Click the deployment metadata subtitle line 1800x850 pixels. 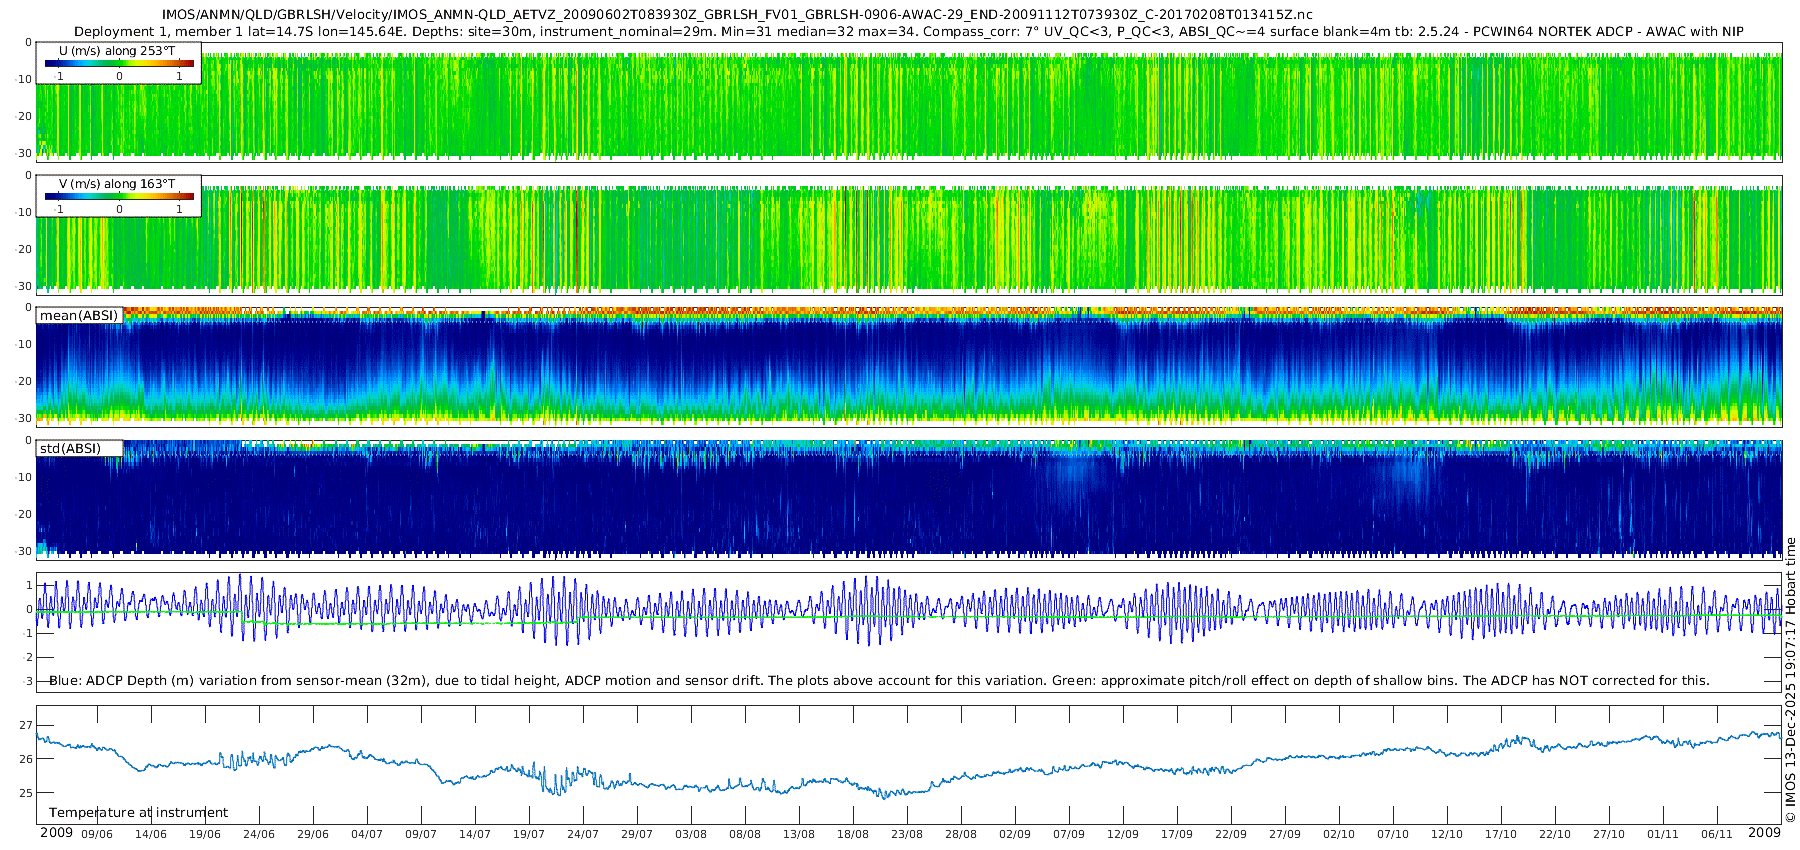[908, 32]
